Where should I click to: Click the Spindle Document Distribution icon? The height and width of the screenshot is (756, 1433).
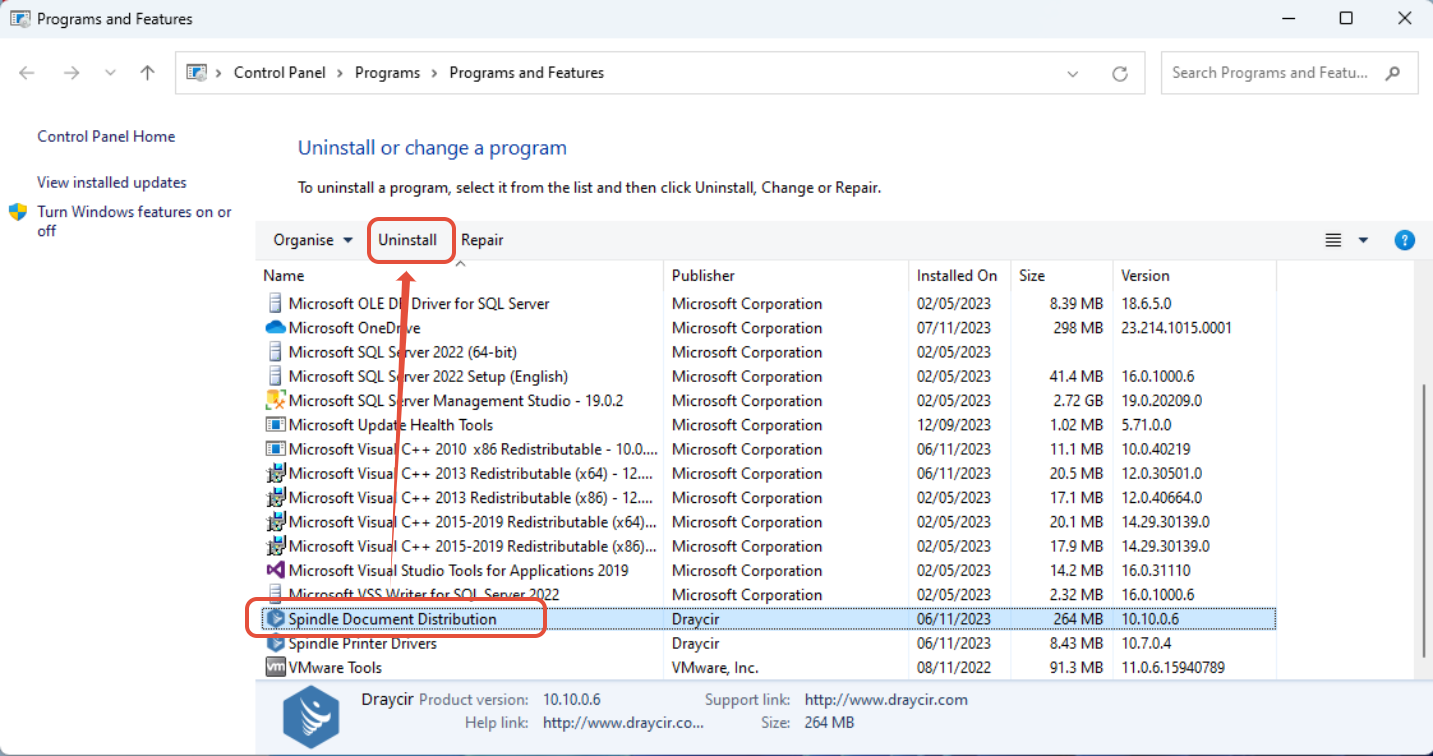(276, 619)
